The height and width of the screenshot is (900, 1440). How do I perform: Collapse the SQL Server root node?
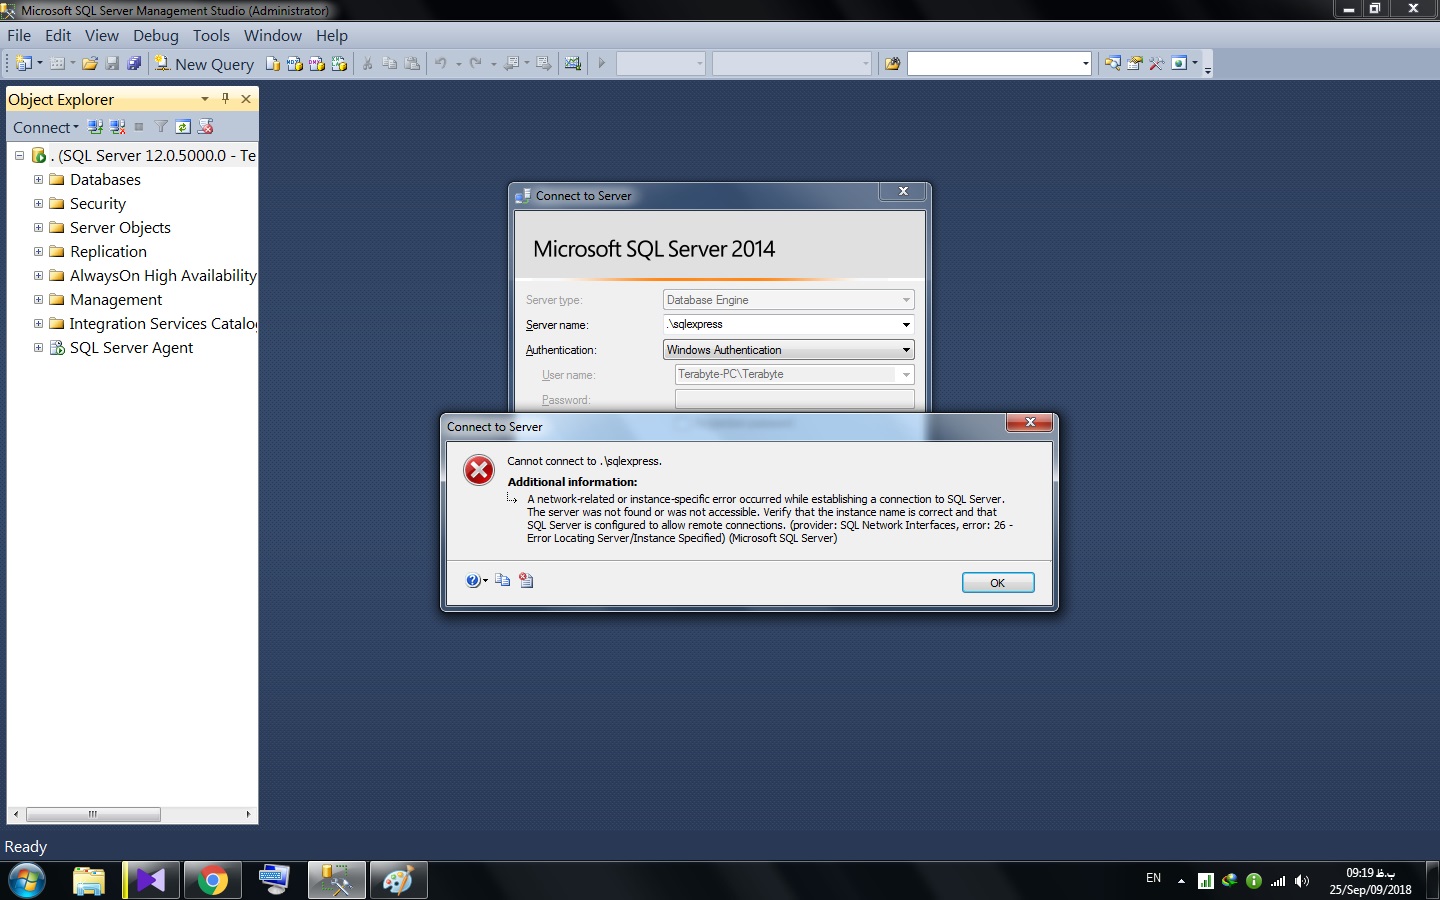[19, 156]
